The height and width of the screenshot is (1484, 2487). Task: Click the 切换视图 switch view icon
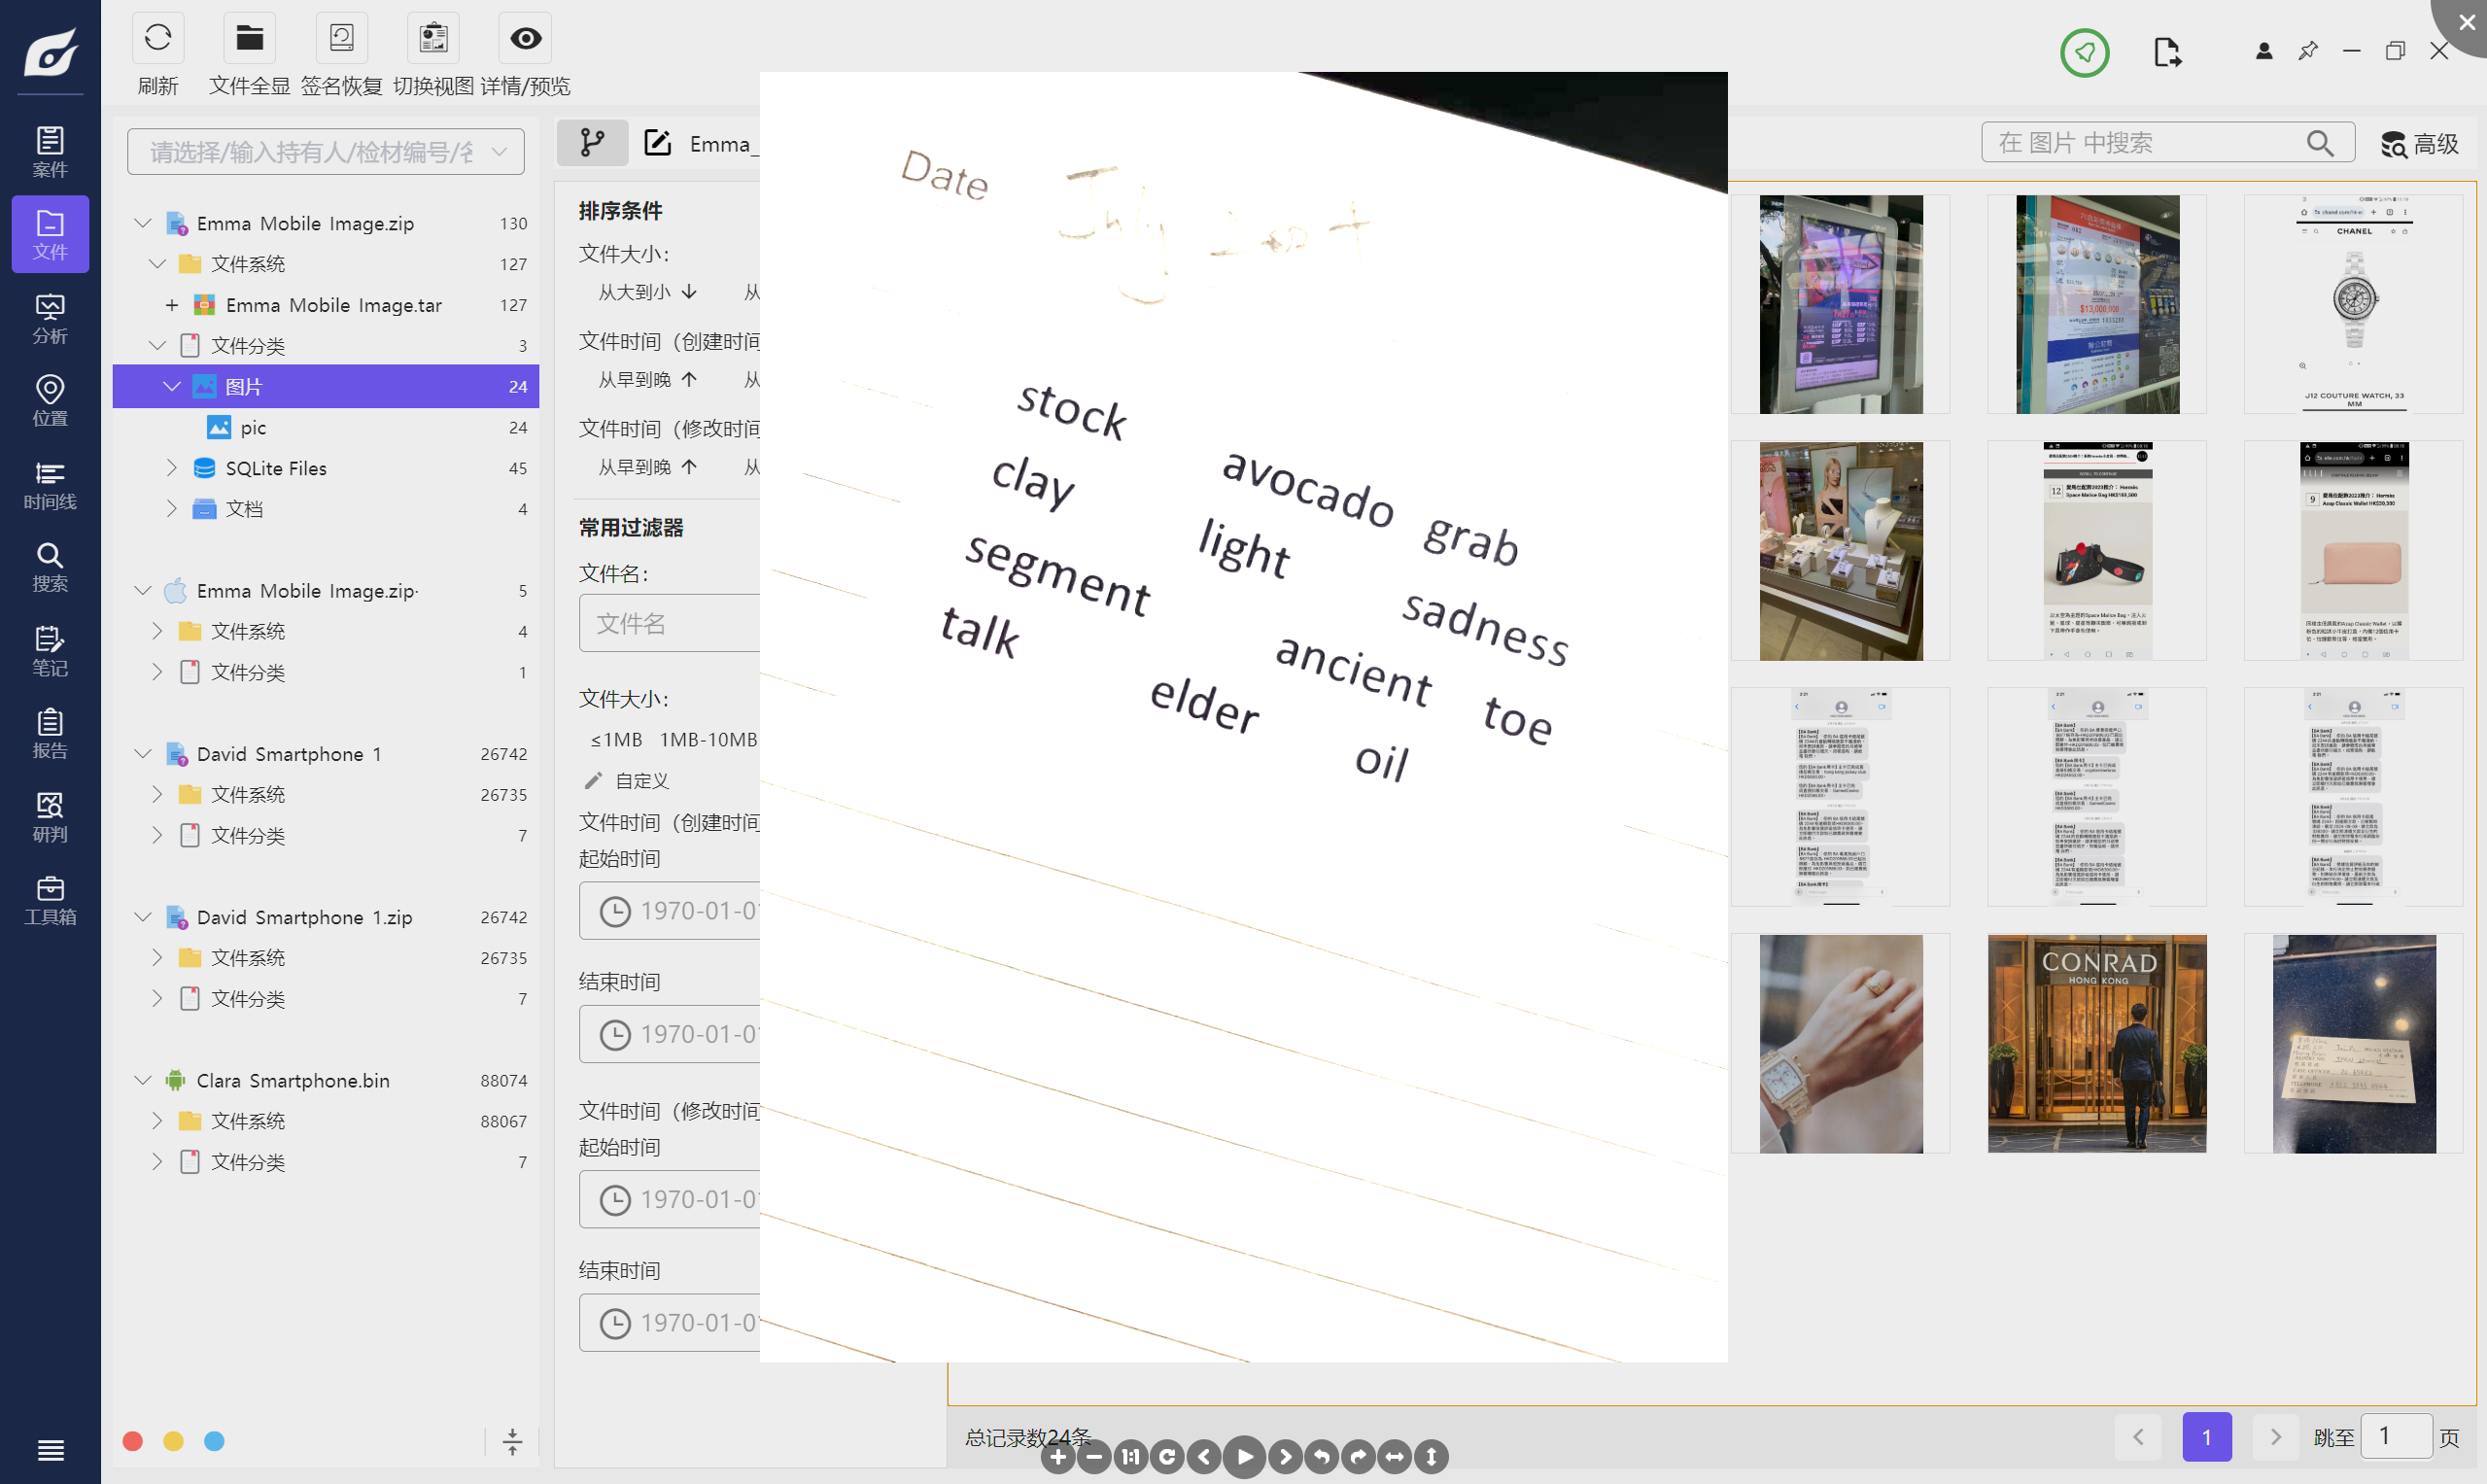tap(433, 39)
